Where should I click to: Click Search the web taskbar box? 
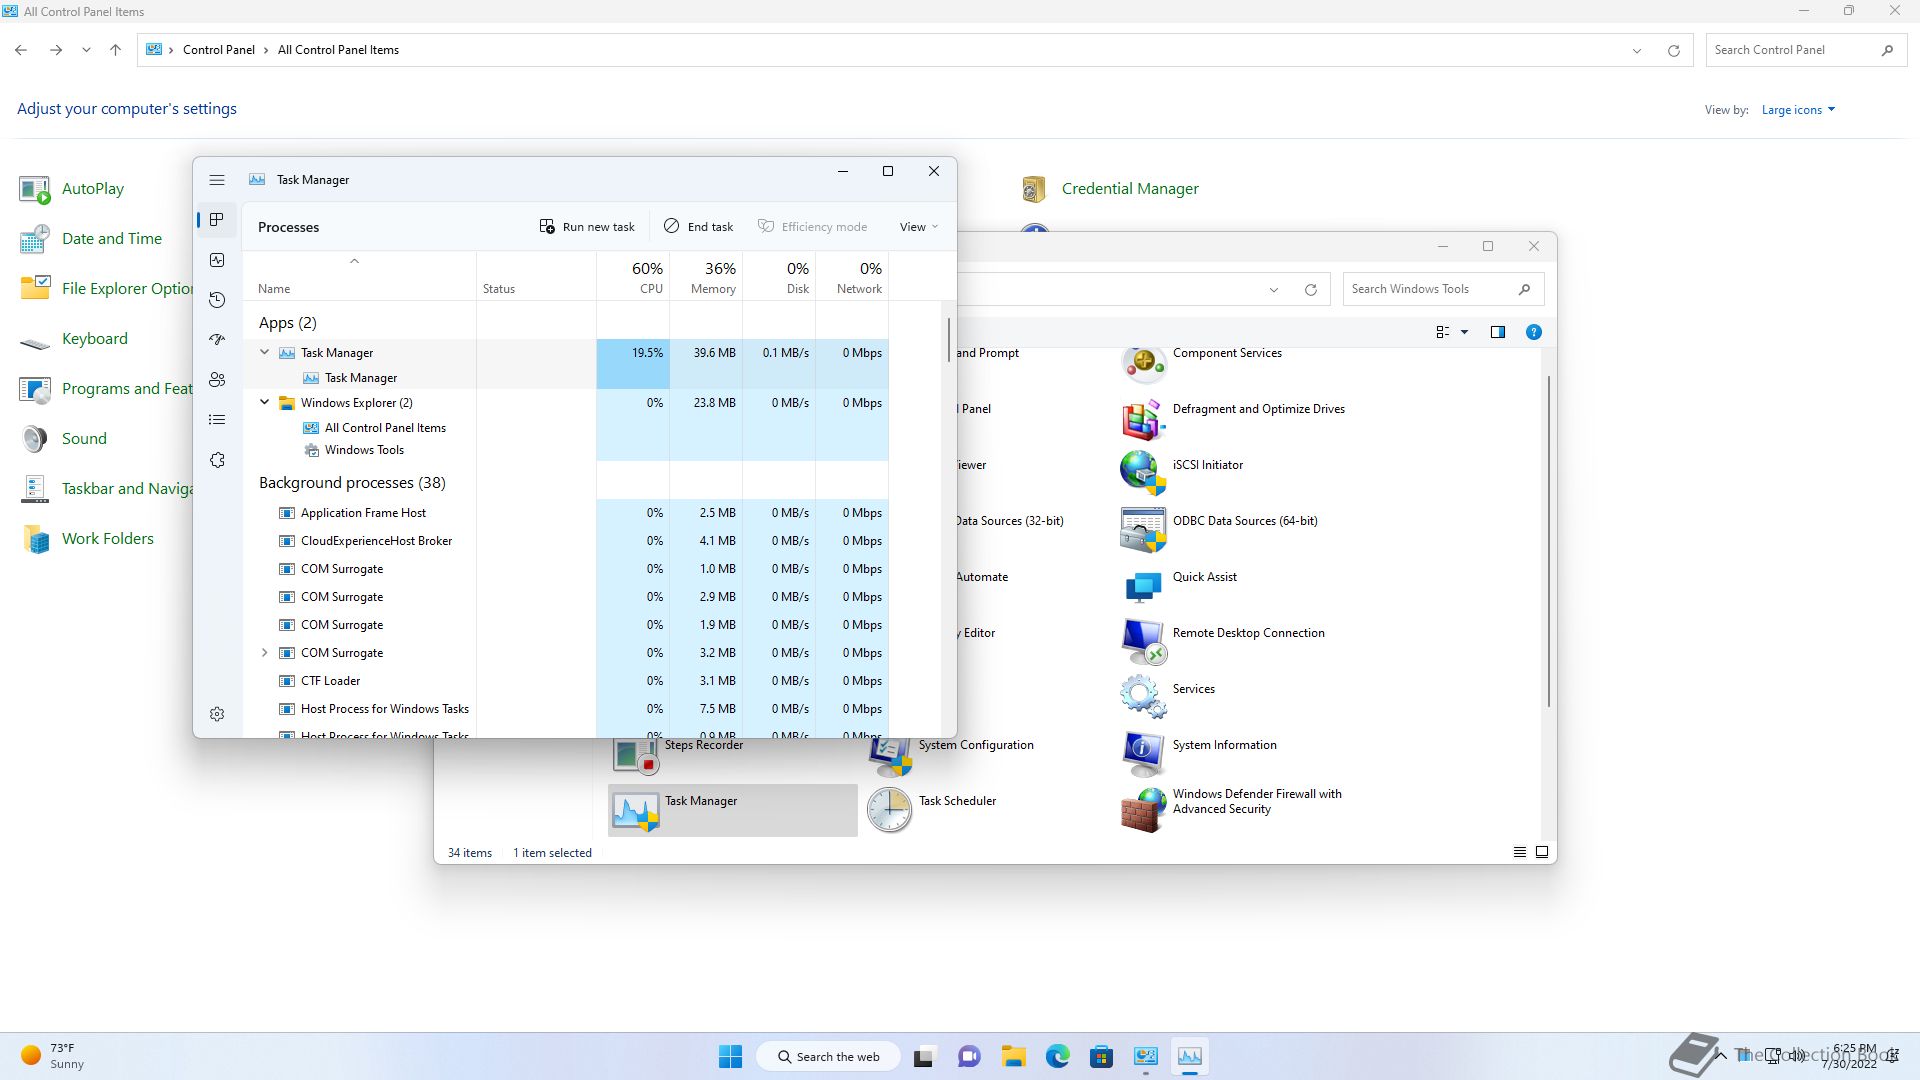point(828,1057)
